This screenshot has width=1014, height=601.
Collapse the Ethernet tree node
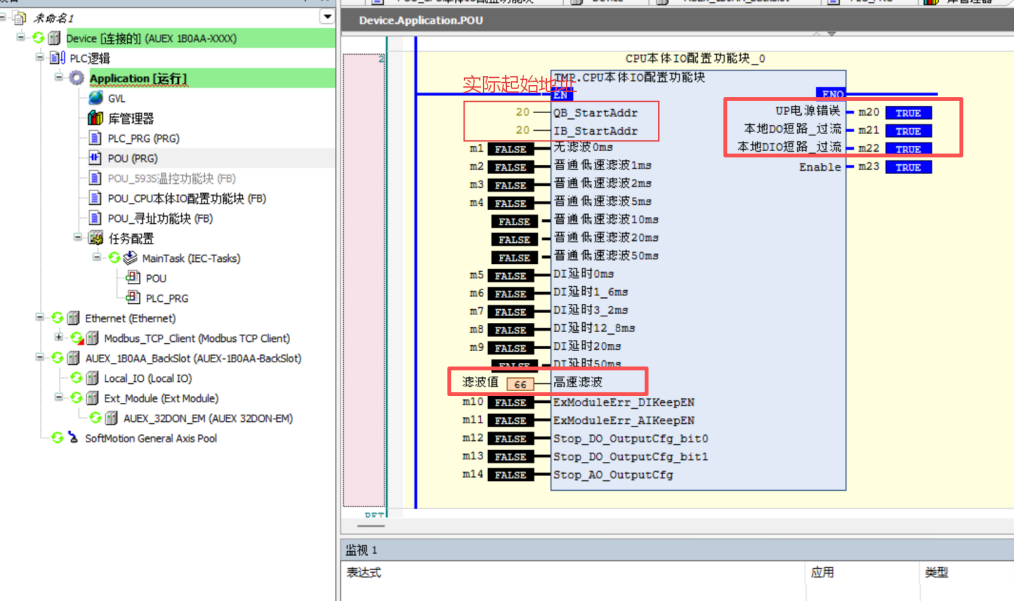(x=40, y=318)
